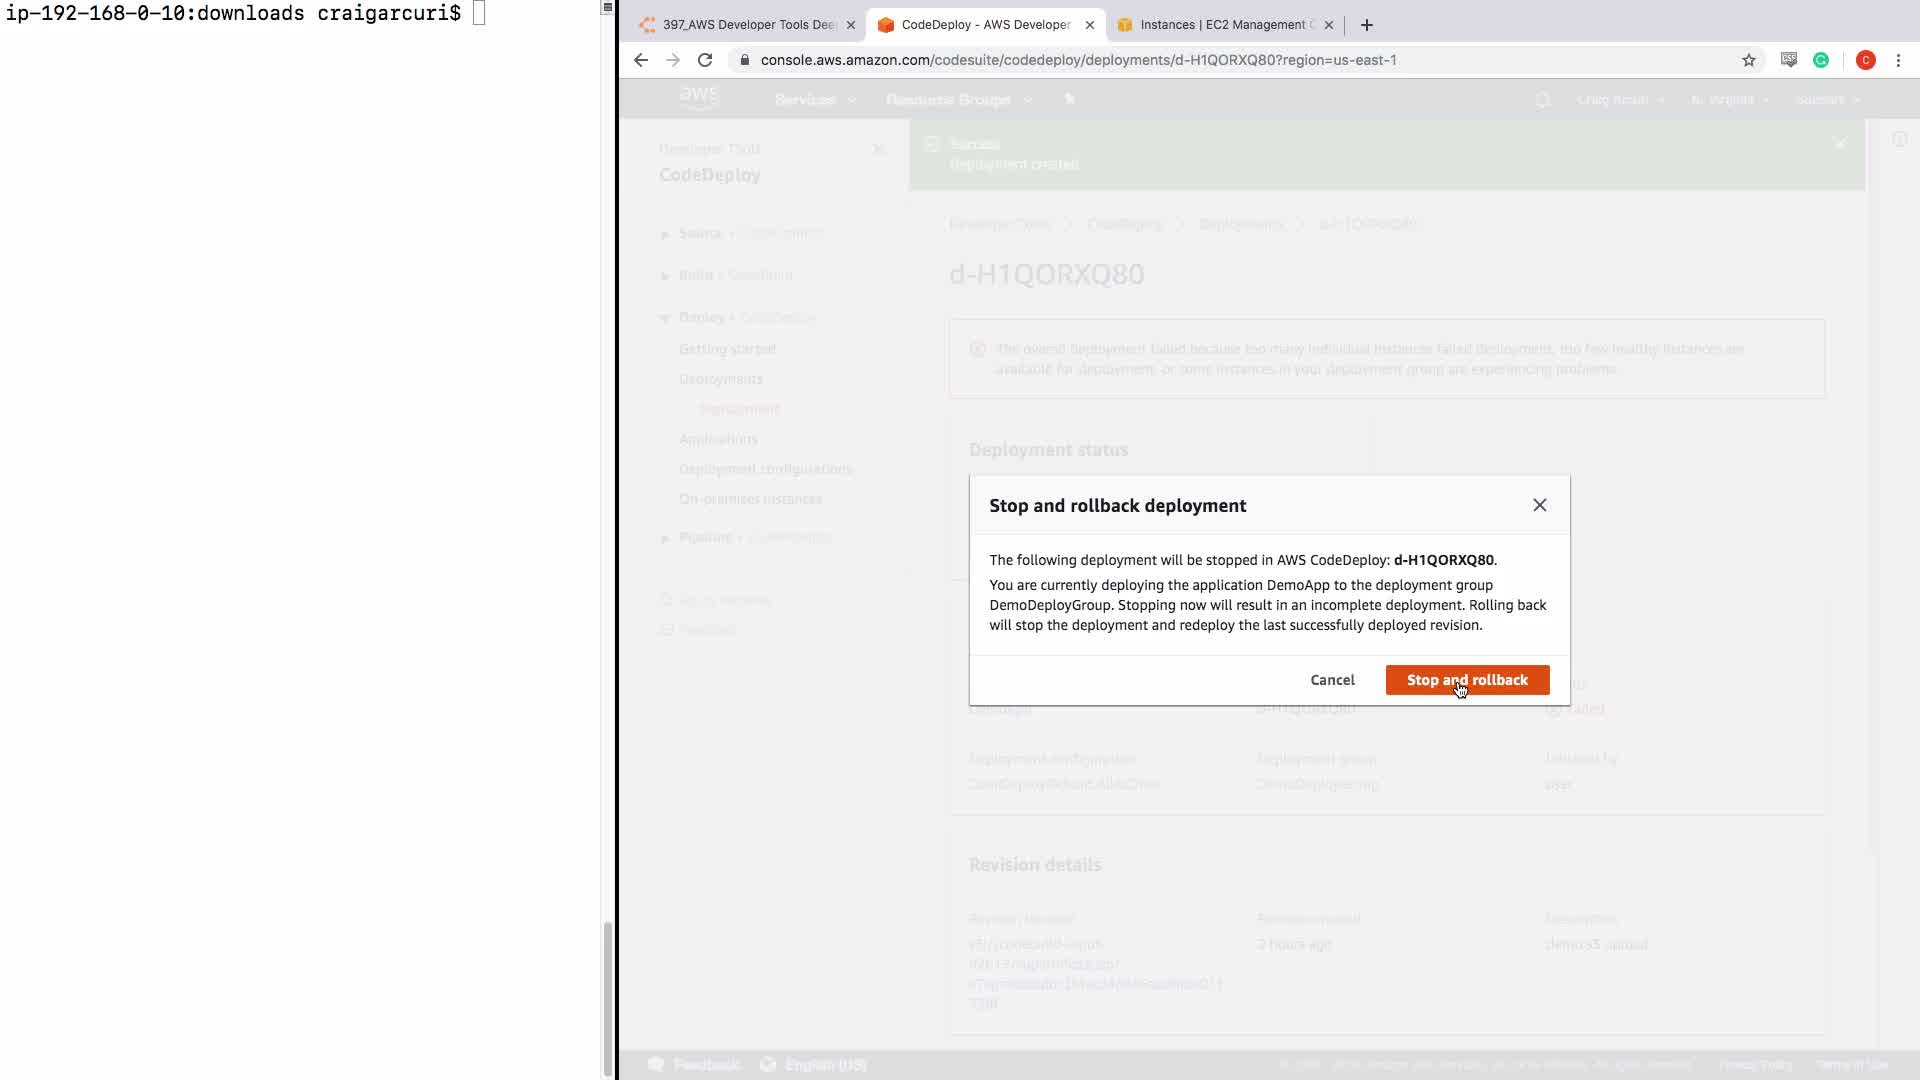
Task: Click AWS notifications bell icon
Action: [x=1542, y=100]
